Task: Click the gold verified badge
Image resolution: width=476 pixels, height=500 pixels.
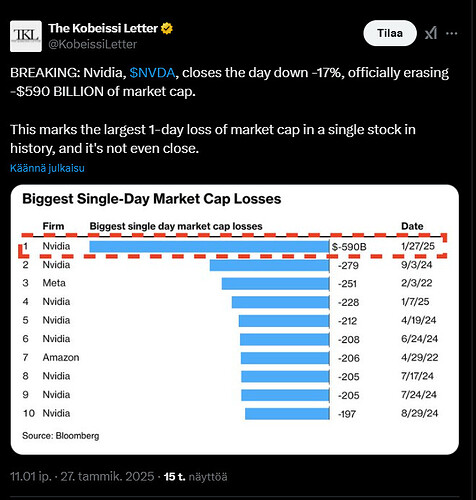Action: click(167, 29)
